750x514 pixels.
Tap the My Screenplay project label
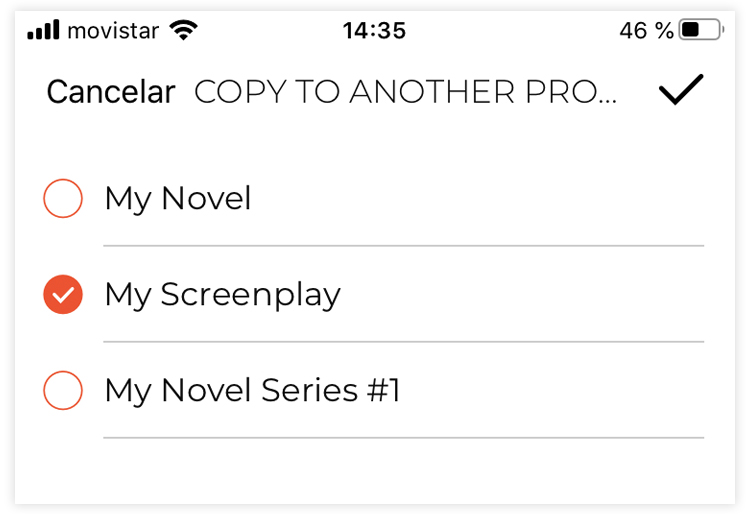[222, 295]
